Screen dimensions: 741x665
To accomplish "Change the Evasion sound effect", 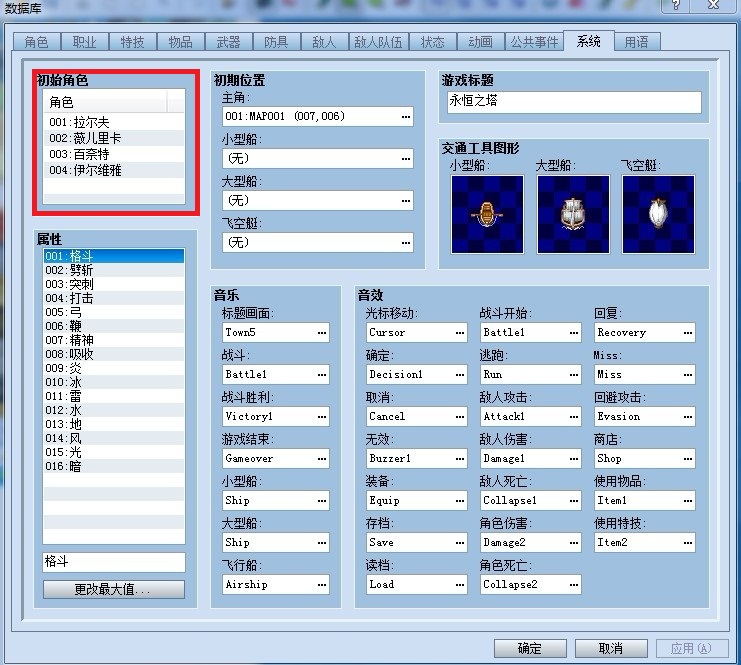I will [x=645, y=416].
